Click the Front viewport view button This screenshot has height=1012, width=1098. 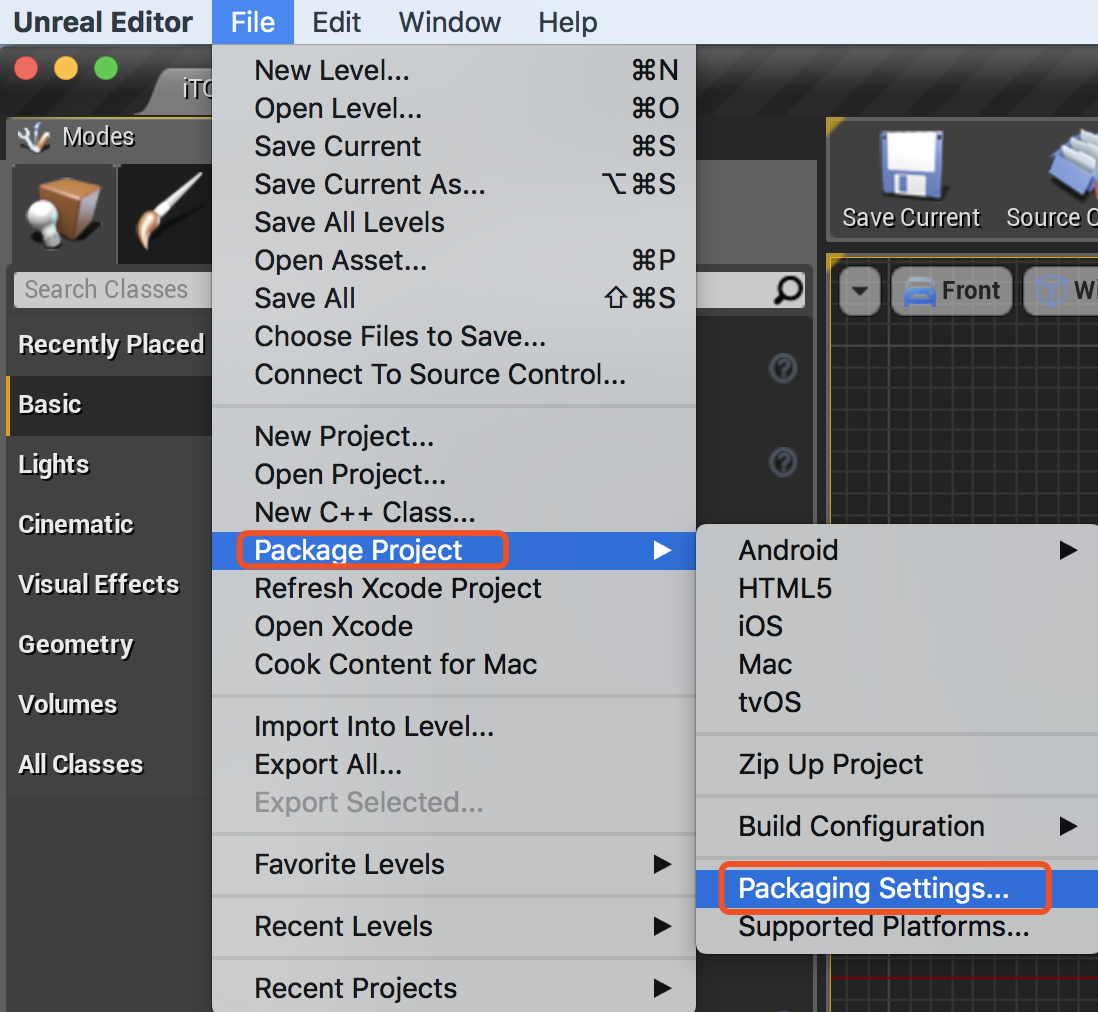pyautogui.click(x=952, y=291)
